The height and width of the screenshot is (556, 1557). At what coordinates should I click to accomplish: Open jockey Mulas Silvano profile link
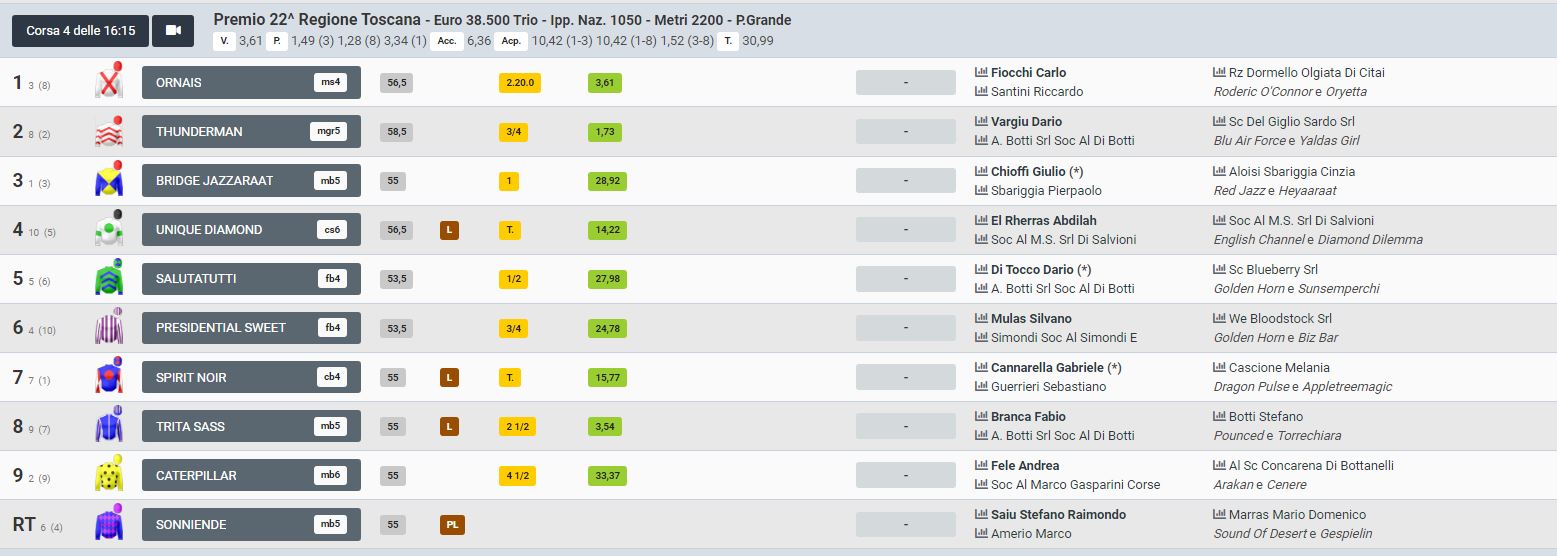1030,319
